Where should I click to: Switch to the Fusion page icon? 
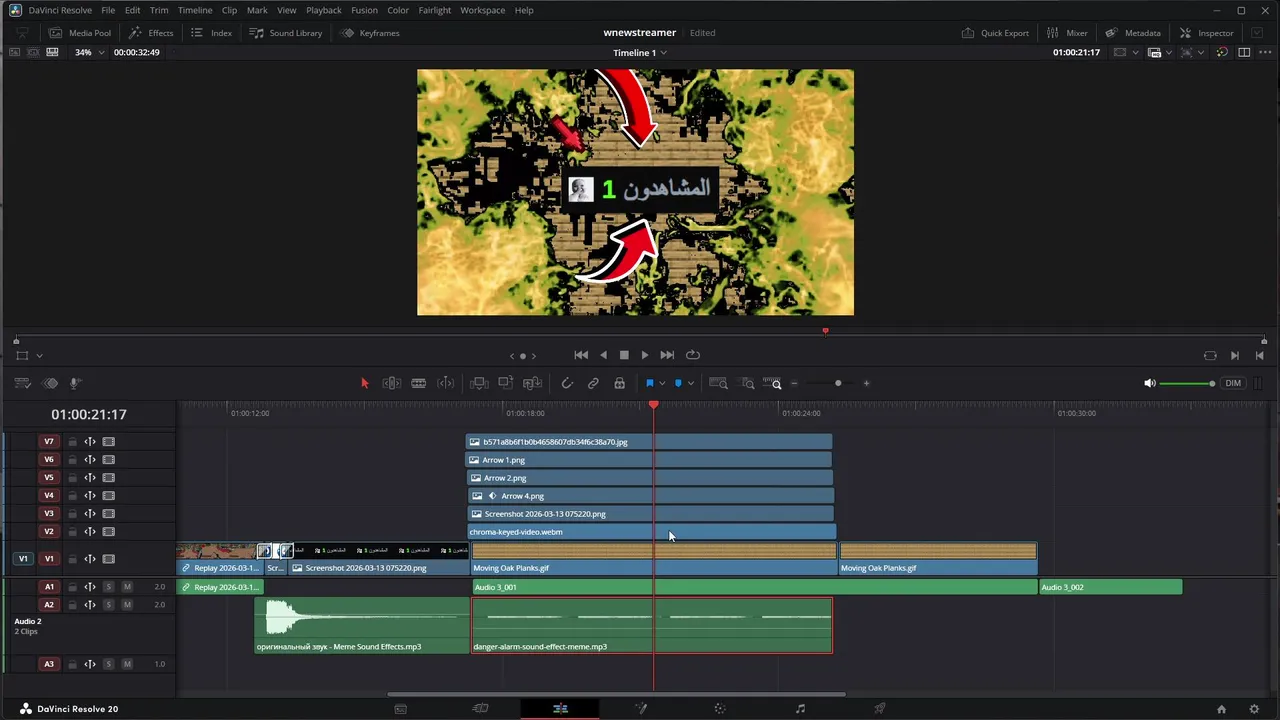click(x=640, y=709)
